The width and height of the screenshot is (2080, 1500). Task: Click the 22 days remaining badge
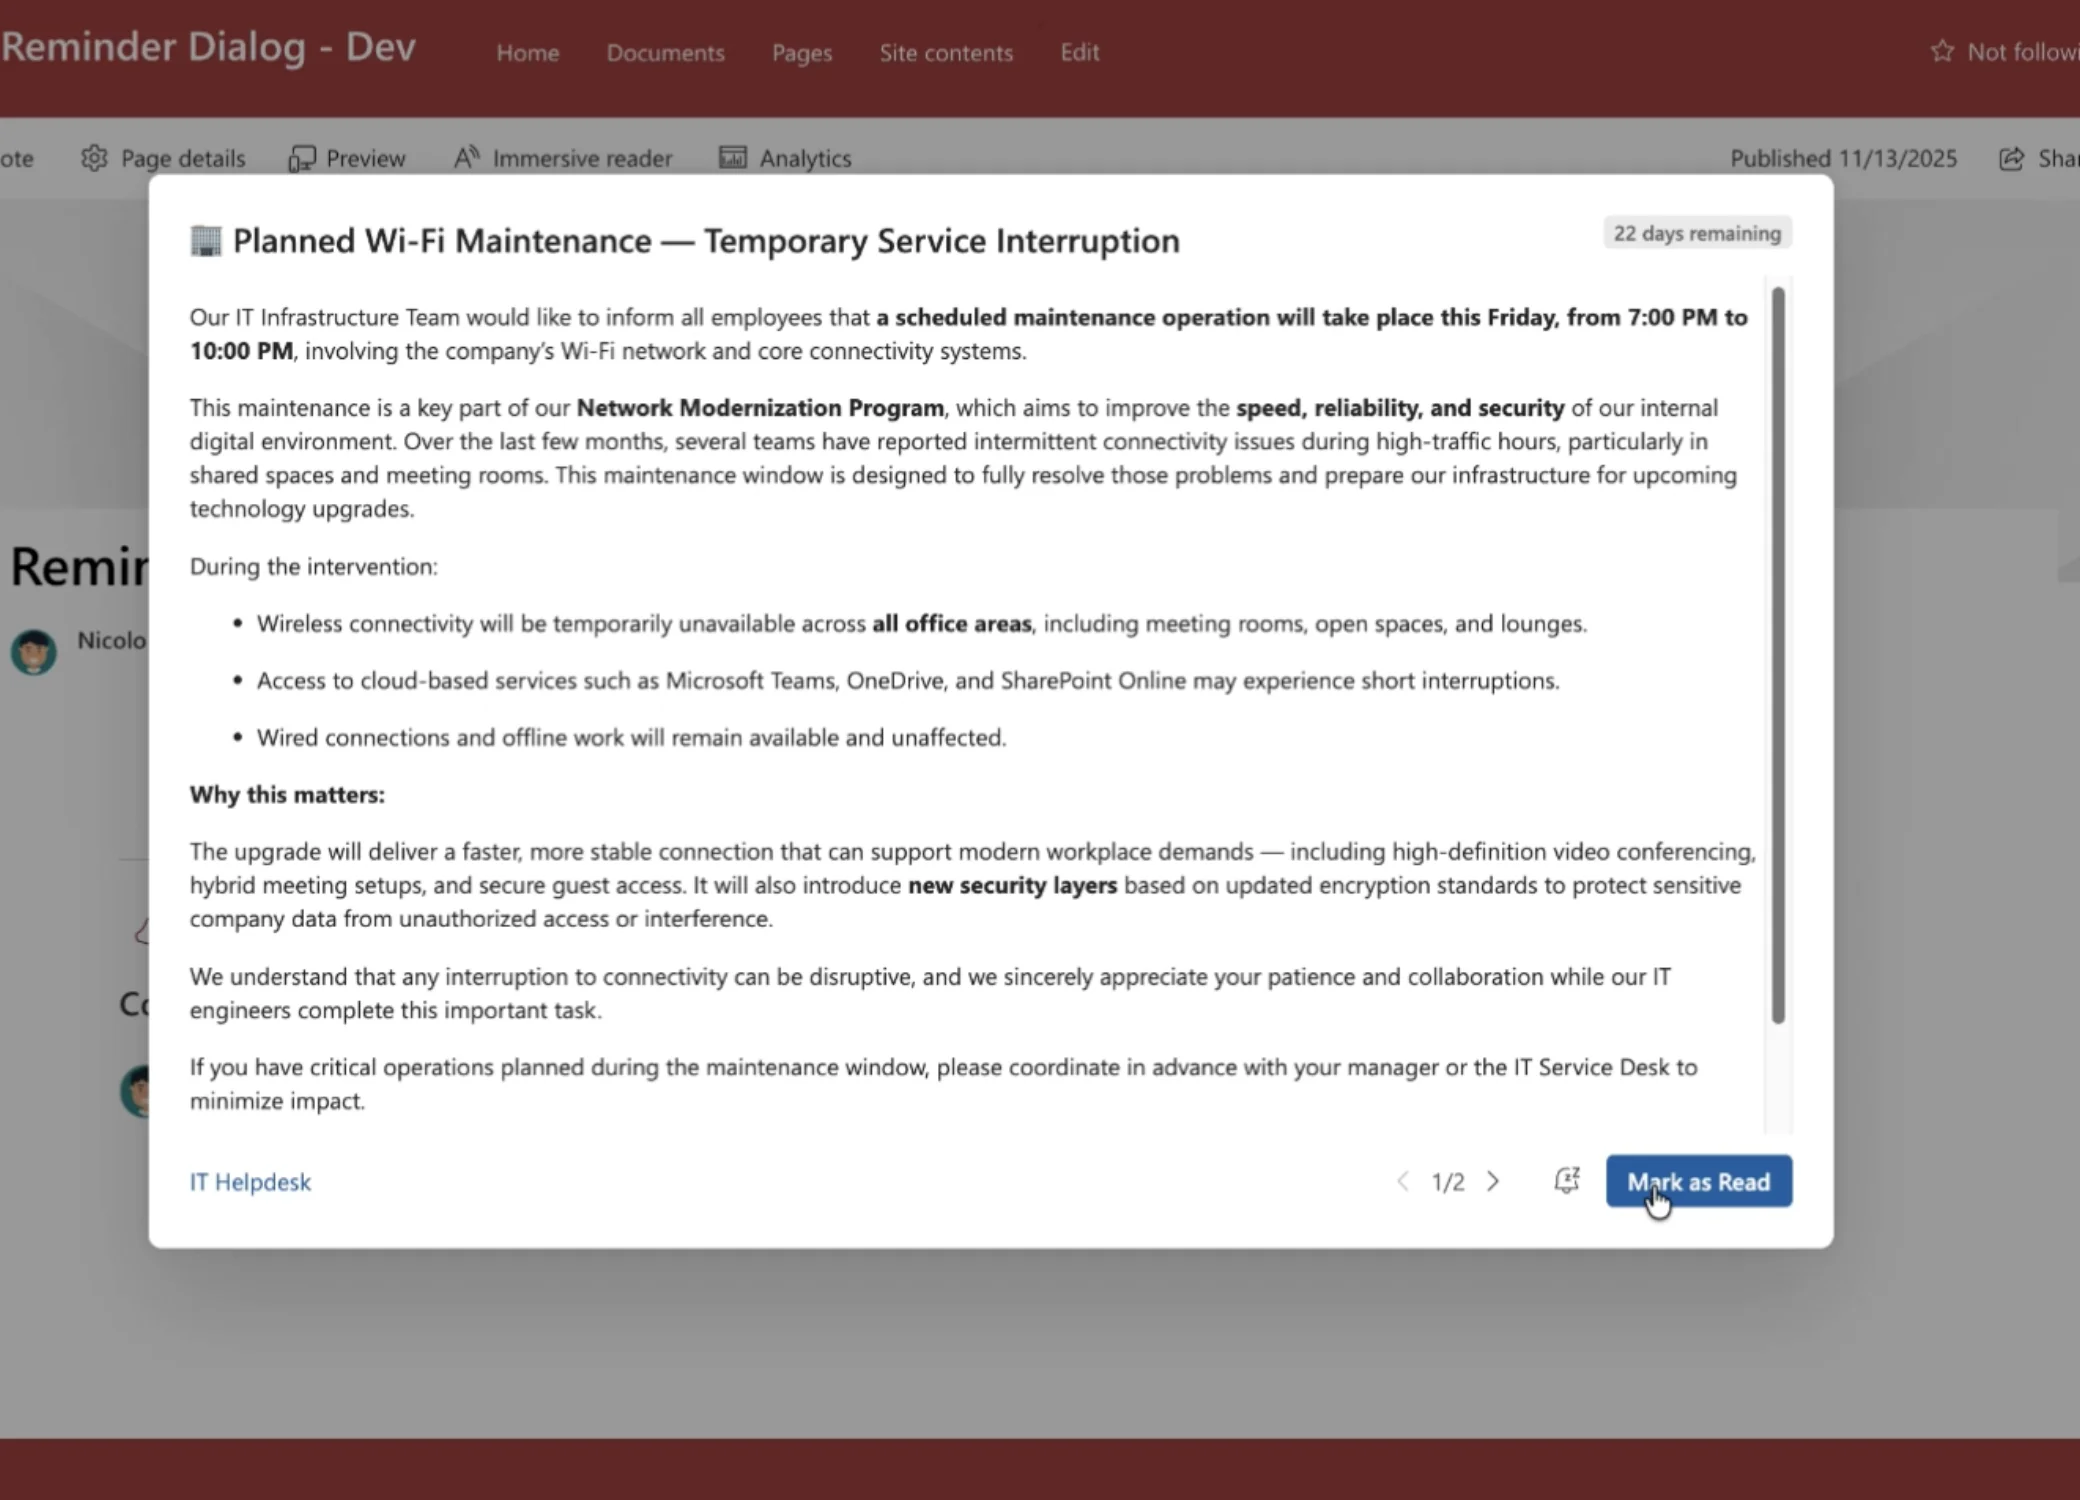tap(1697, 232)
